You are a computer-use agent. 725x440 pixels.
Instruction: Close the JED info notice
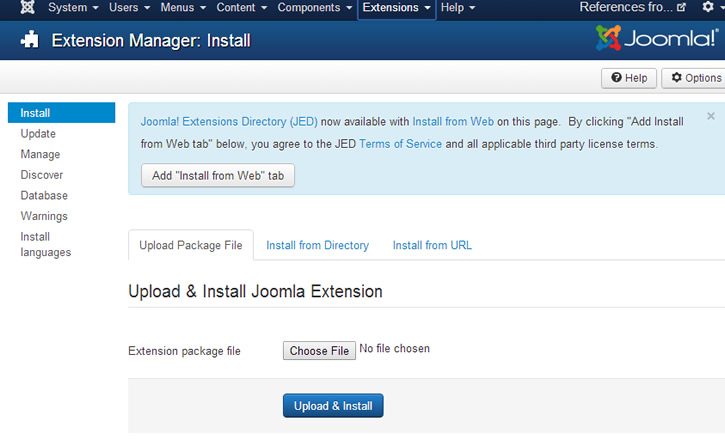tap(711, 116)
